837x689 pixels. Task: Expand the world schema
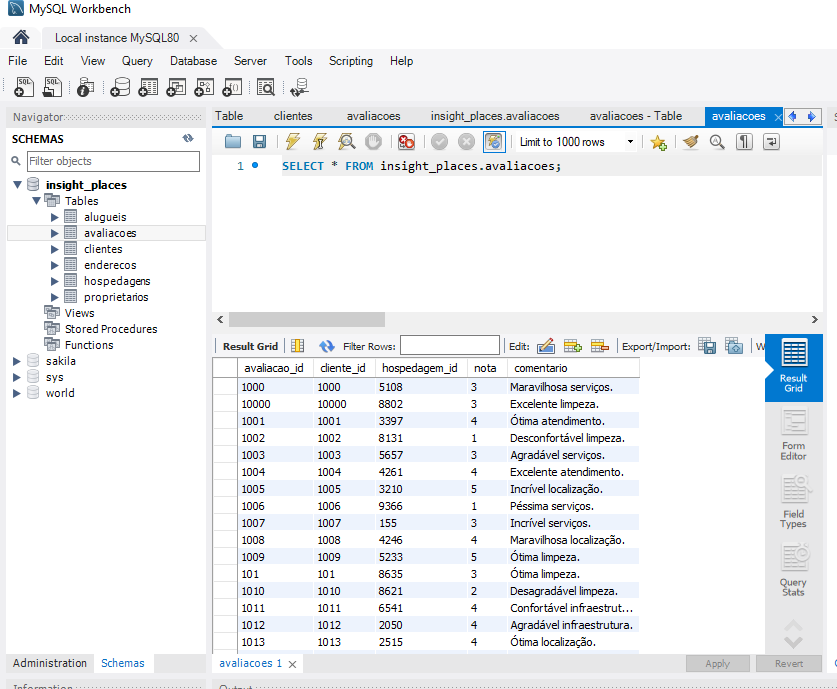[17, 393]
